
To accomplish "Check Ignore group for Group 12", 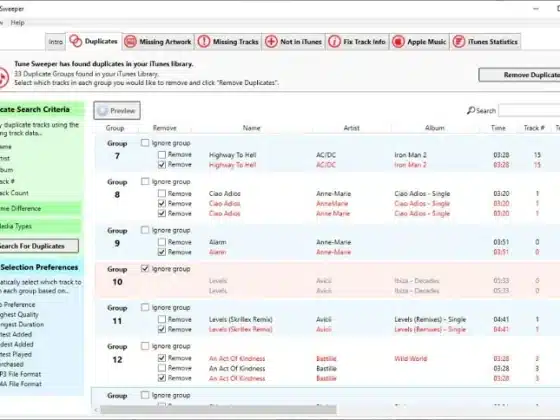I will coord(145,346).
